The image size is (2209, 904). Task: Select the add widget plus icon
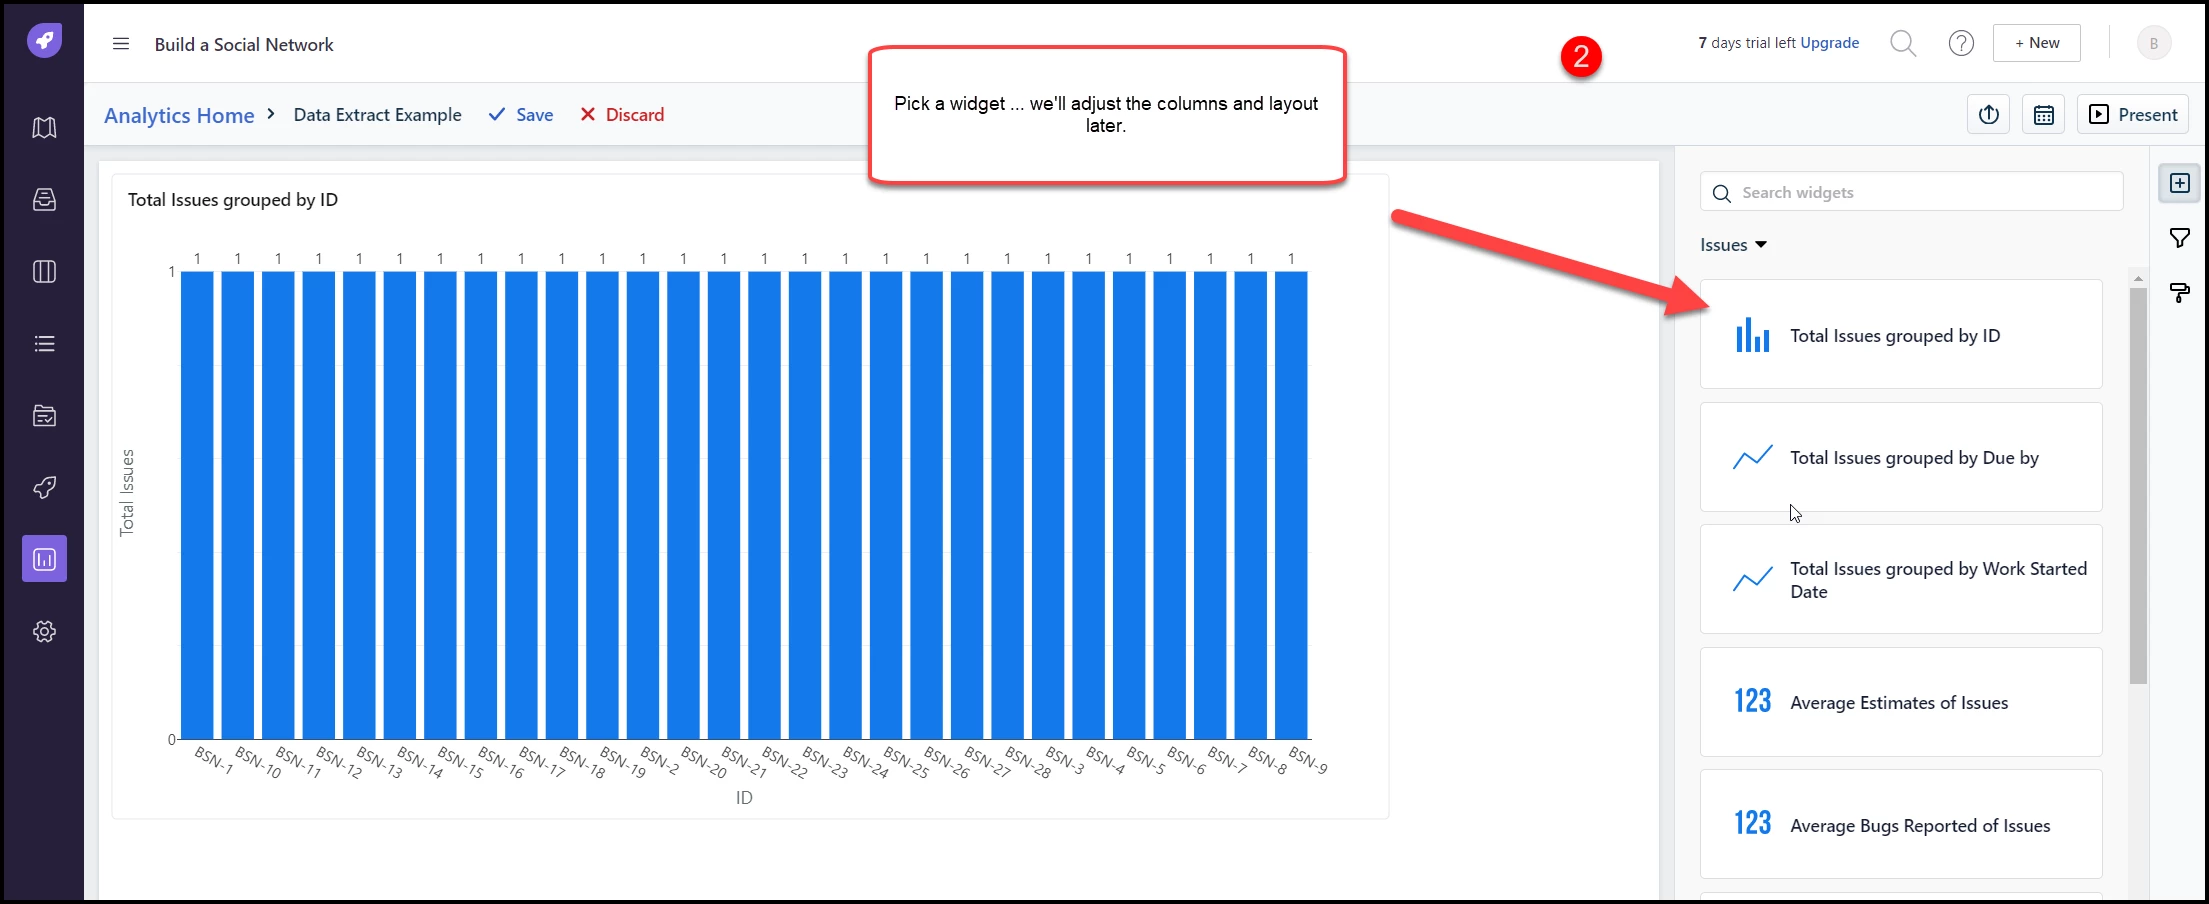point(2179,183)
